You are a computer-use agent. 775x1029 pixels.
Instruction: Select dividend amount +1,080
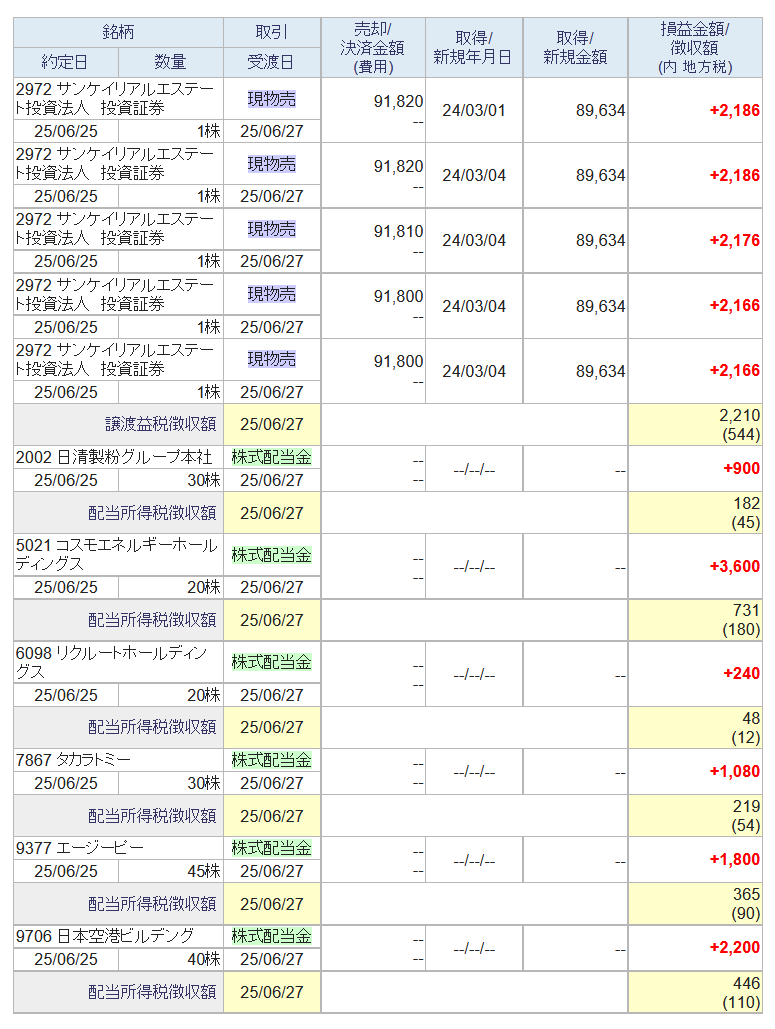pos(734,771)
